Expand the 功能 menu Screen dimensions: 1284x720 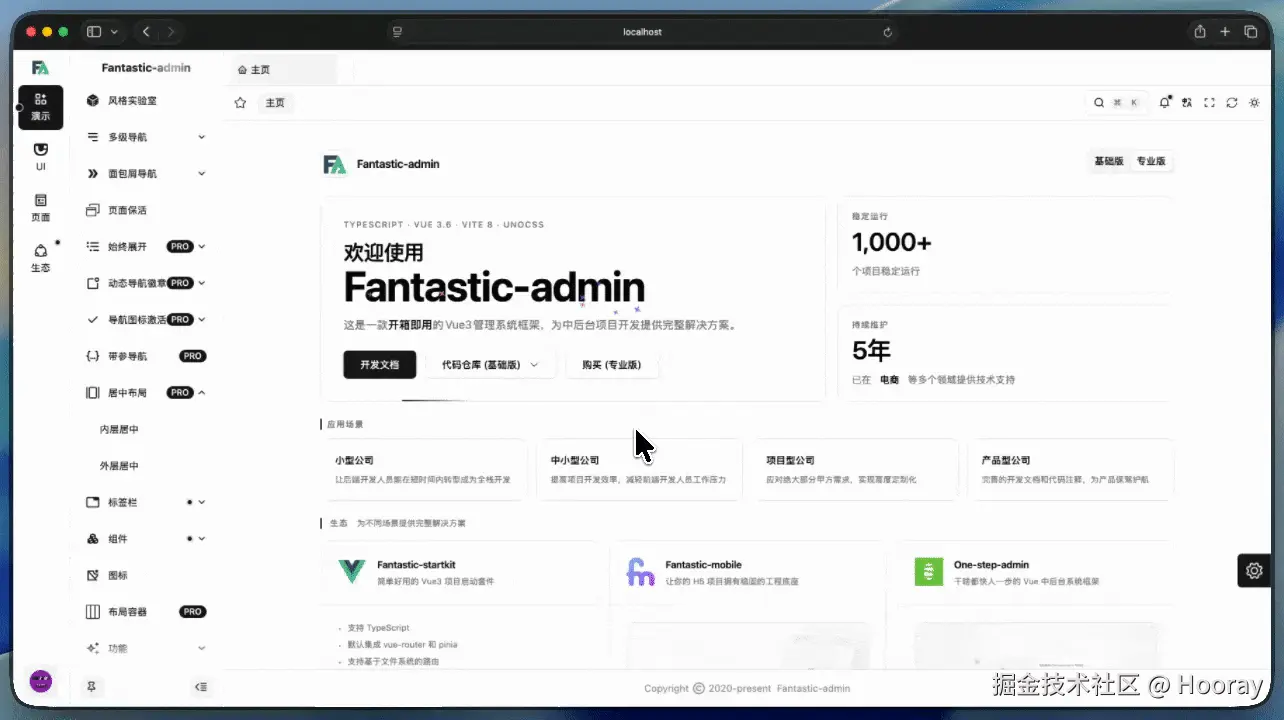[x=146, y=648]
